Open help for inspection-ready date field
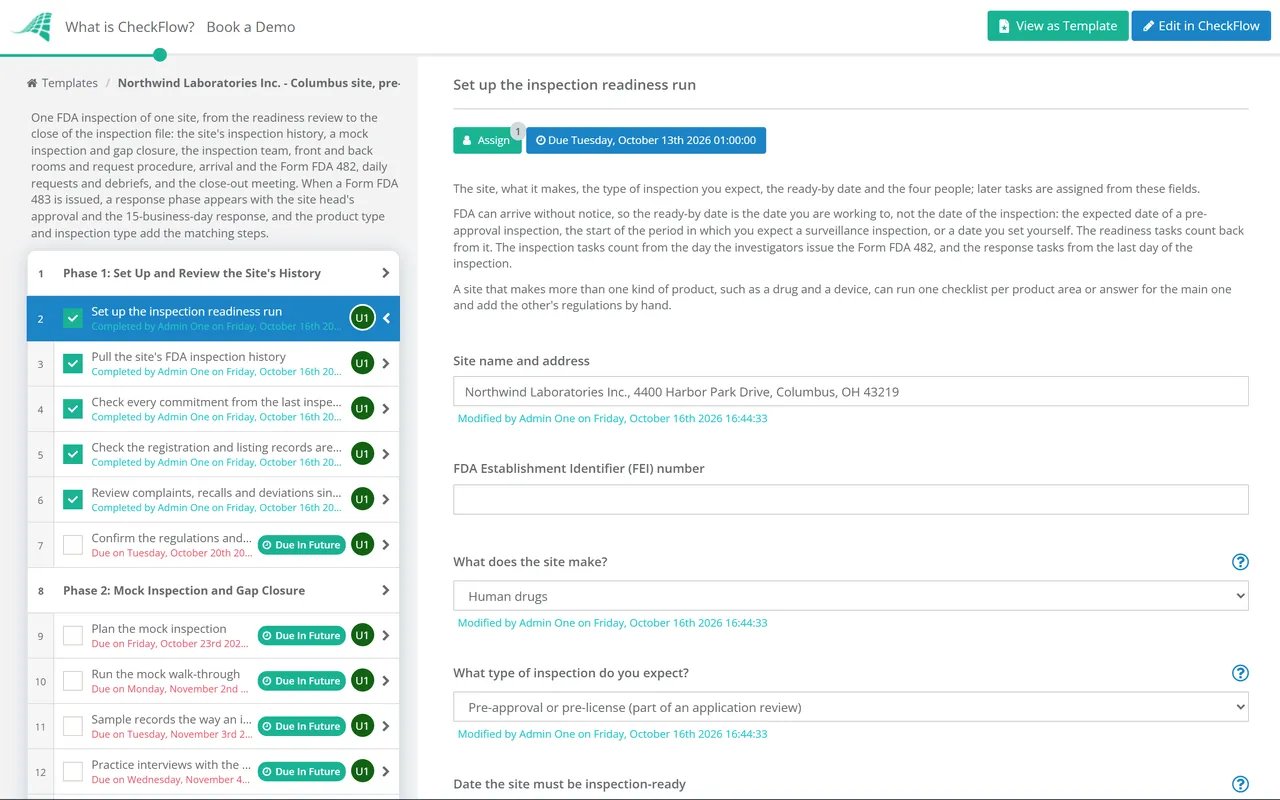 coord(1240,784)
